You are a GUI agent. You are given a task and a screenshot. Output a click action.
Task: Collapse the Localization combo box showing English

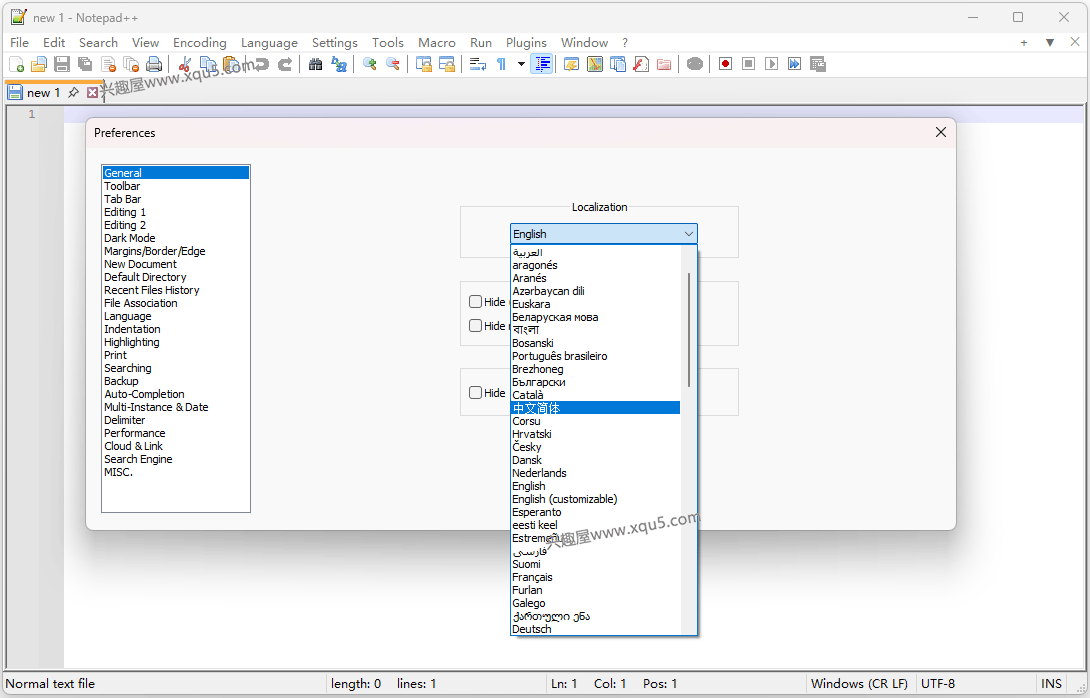pyautogui.click(x=603, y=234)
